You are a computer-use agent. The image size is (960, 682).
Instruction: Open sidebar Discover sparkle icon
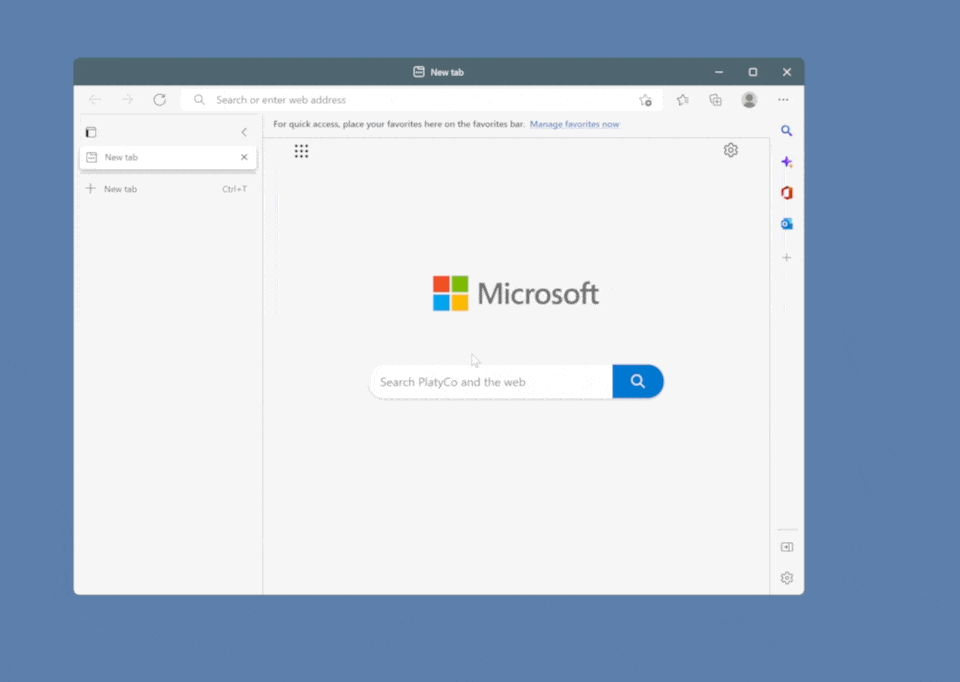point(787,162)
